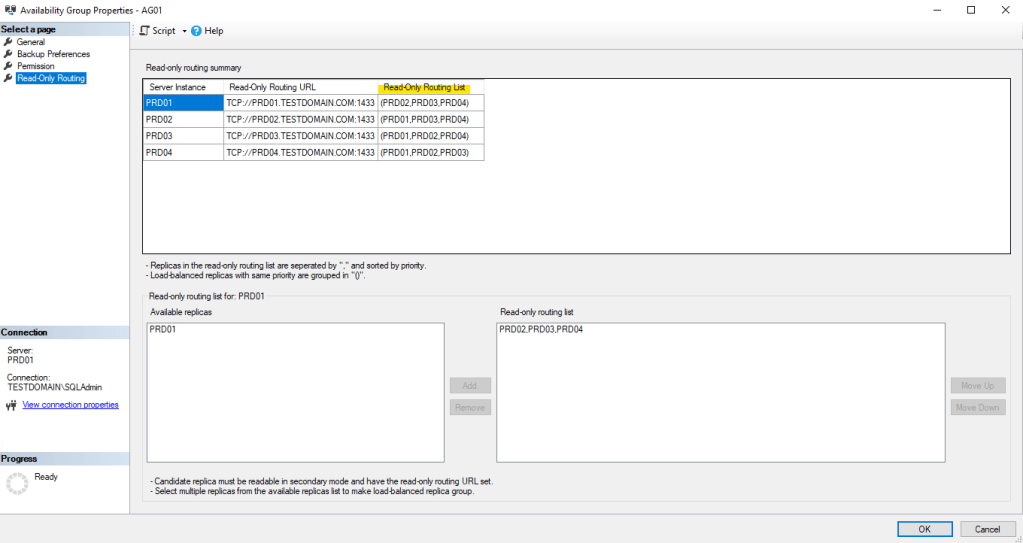Open View connection properties link
Screen dimensions: 1023x543
70,405
